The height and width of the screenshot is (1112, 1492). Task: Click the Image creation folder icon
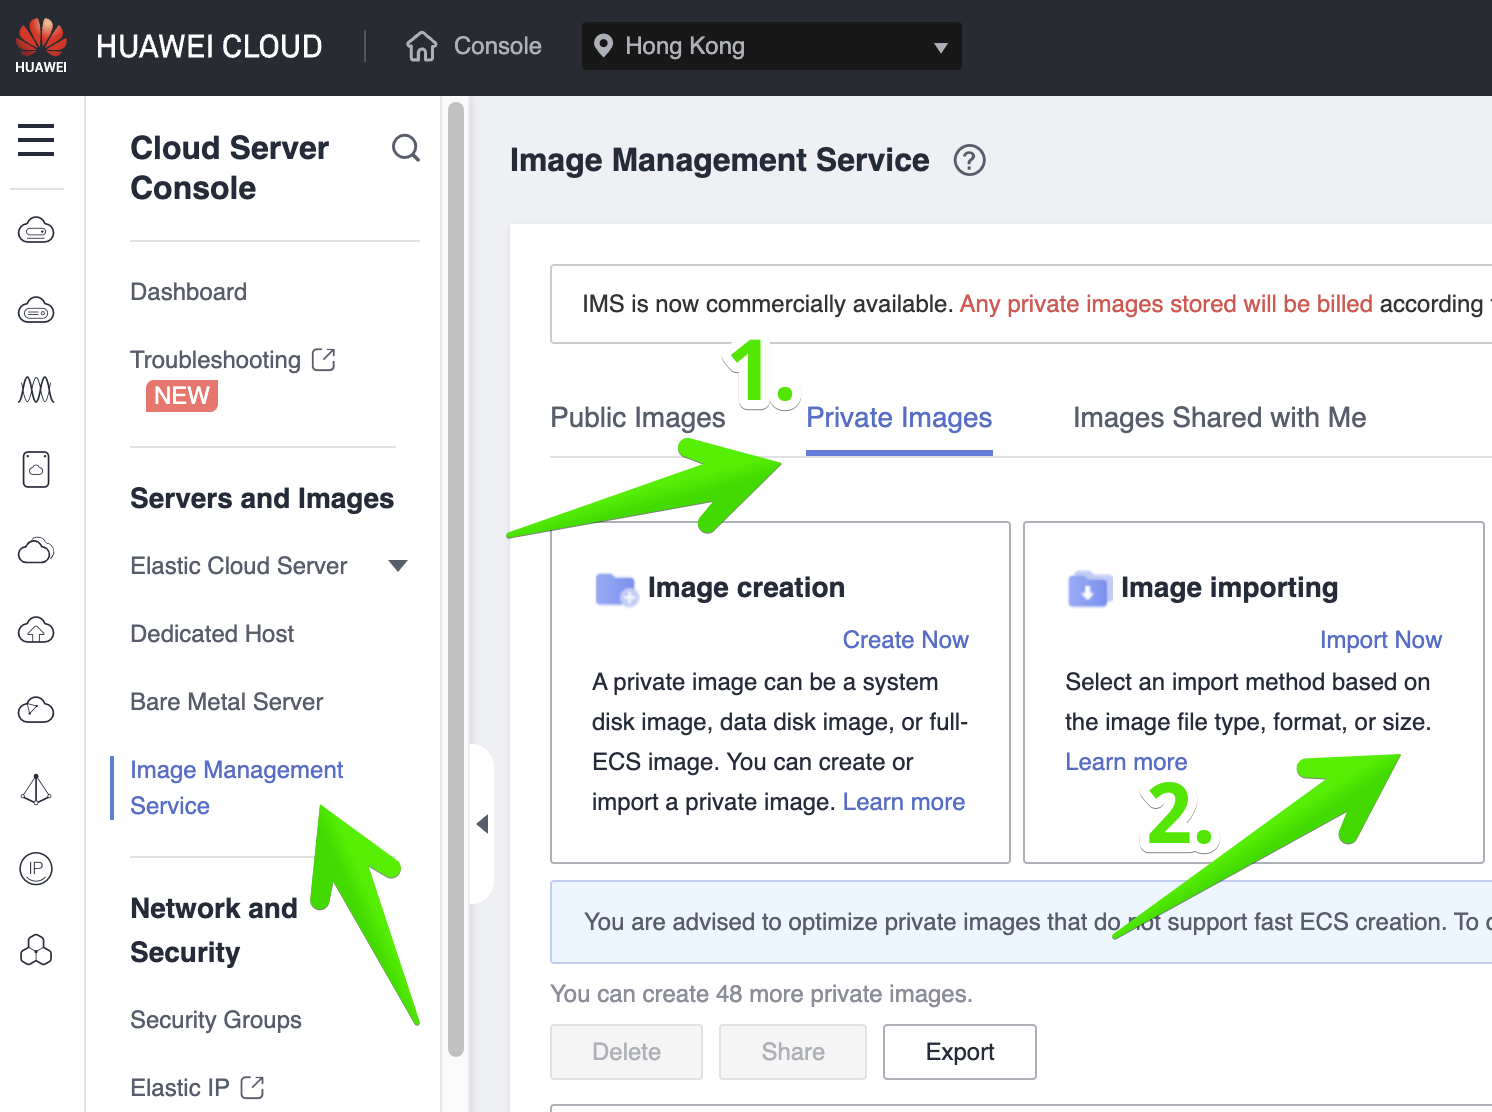click(x=616, y=589)
